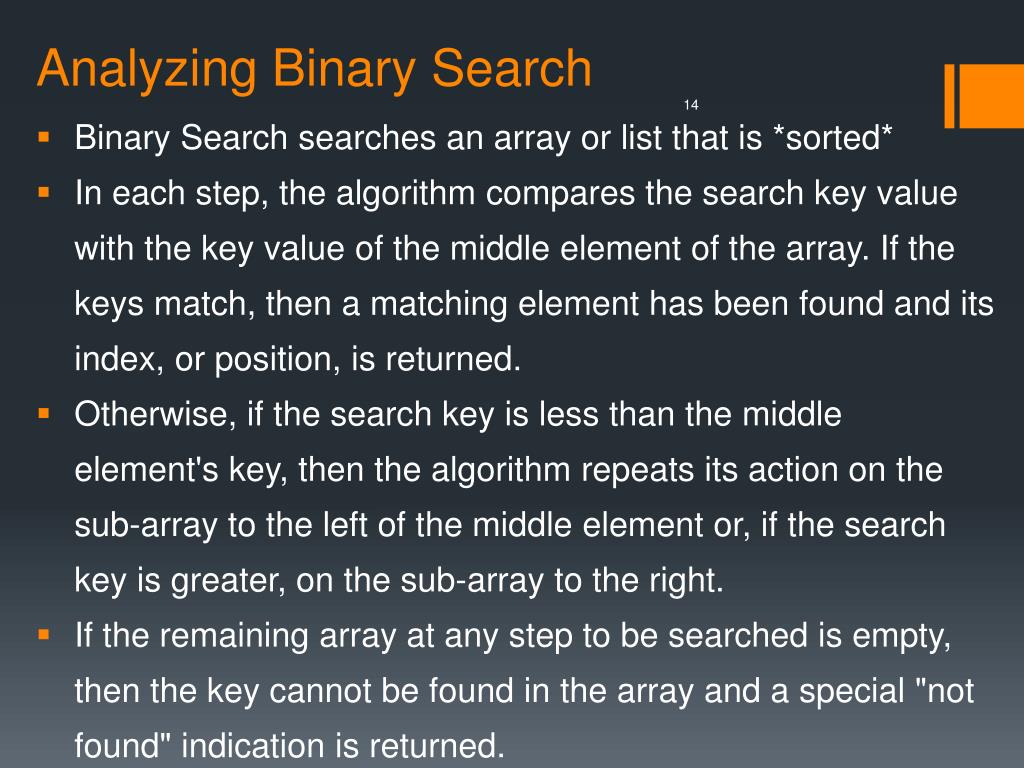
Task: Click the line starting "If the remaining array"
Action: [513, 636]
